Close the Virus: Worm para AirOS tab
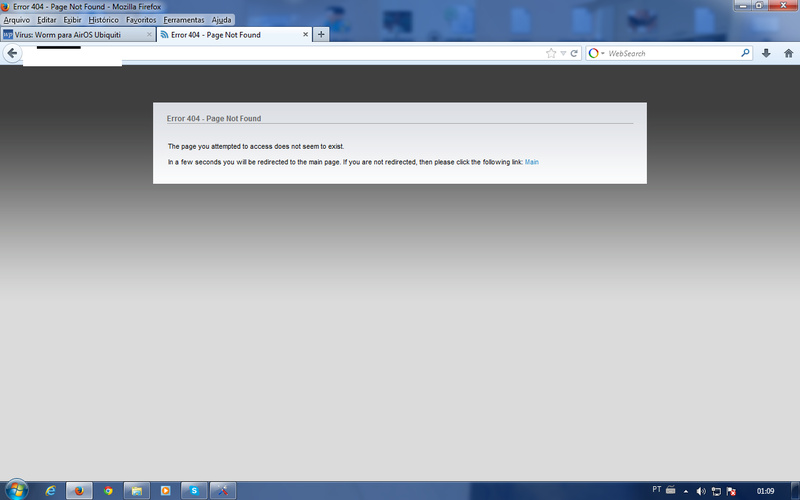This screenshot has width=800, height=500. 149,35
